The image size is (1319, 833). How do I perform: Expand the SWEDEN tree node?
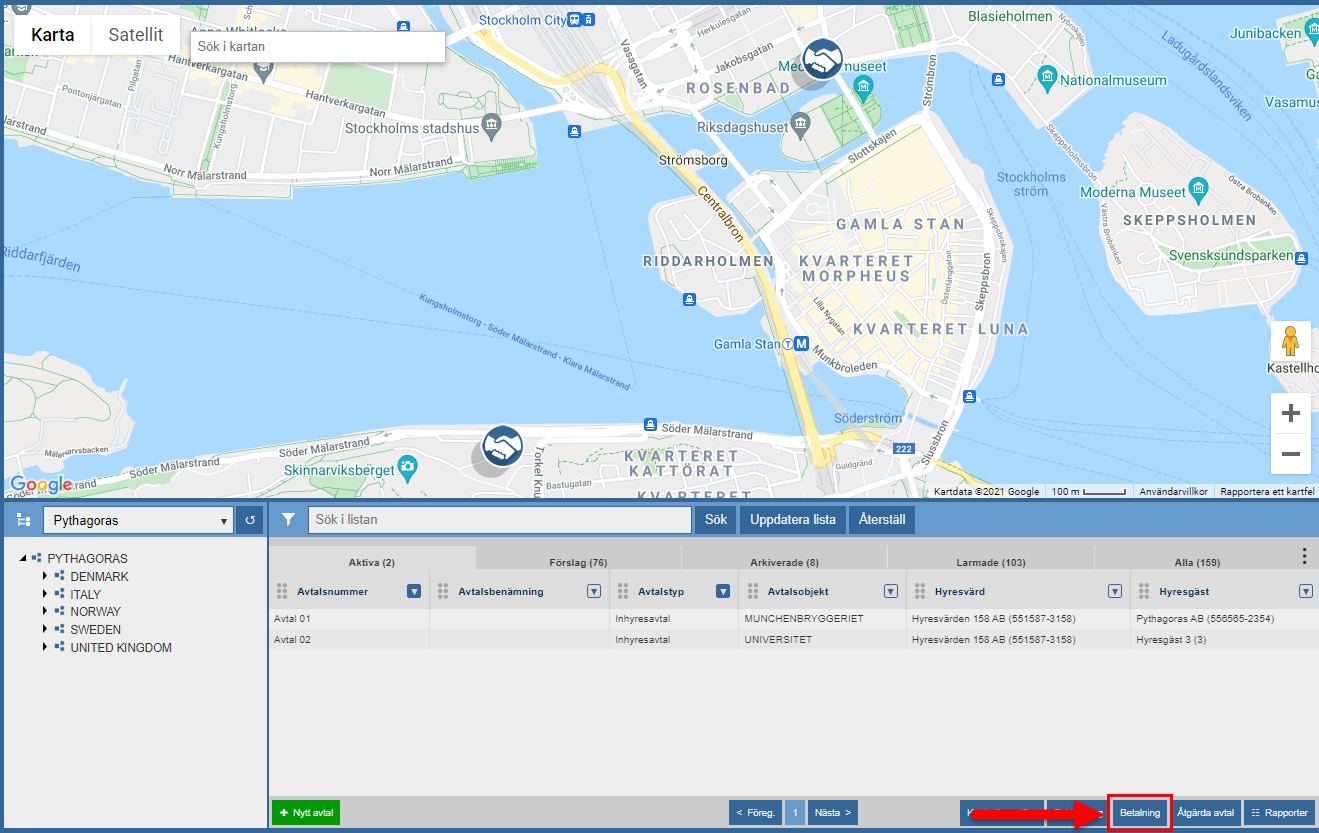[45, 630]
